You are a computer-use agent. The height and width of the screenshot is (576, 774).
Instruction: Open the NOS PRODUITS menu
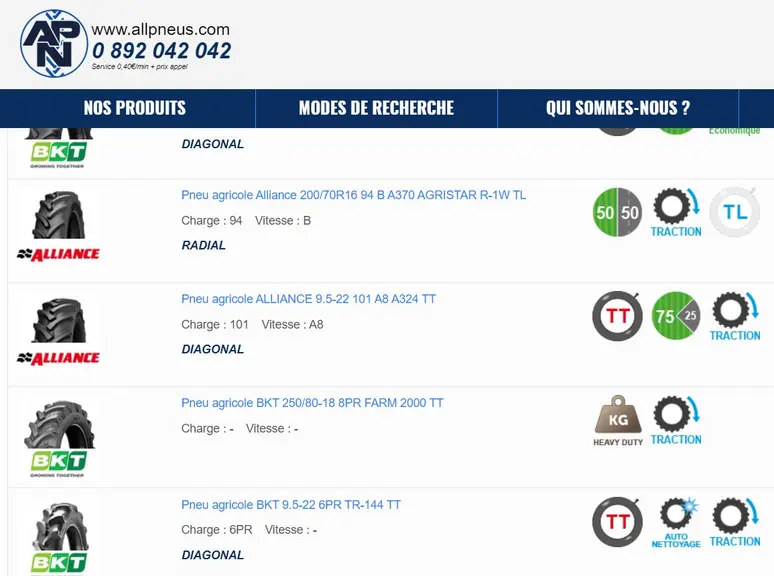pos(135,108)
